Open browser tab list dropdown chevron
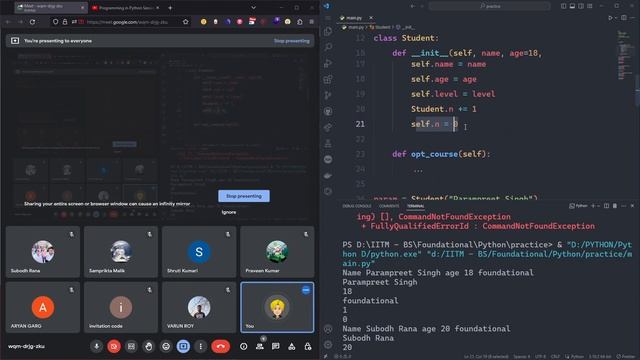Viewport: 640px width, 360px height. pyautogui.click(x=253, y=8)
